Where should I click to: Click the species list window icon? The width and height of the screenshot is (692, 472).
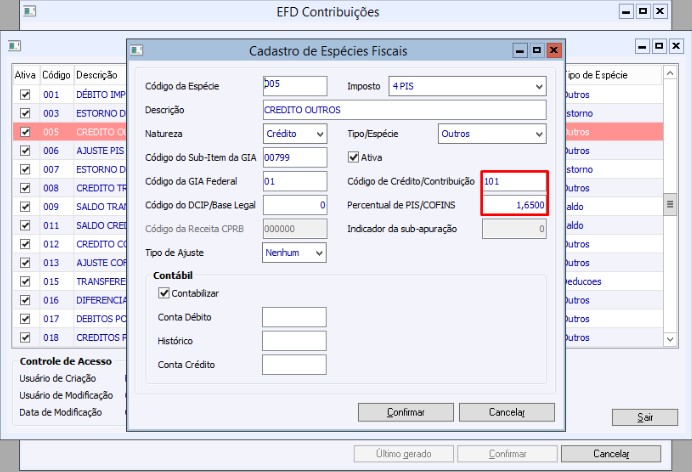click(15, 45)
